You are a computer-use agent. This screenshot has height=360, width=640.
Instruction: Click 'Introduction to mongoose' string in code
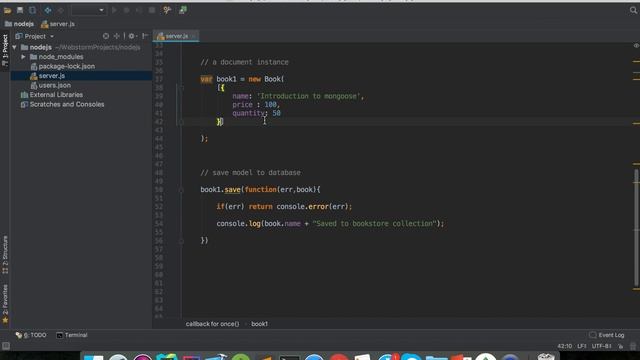pyautogui.click(x=310, y=96)
